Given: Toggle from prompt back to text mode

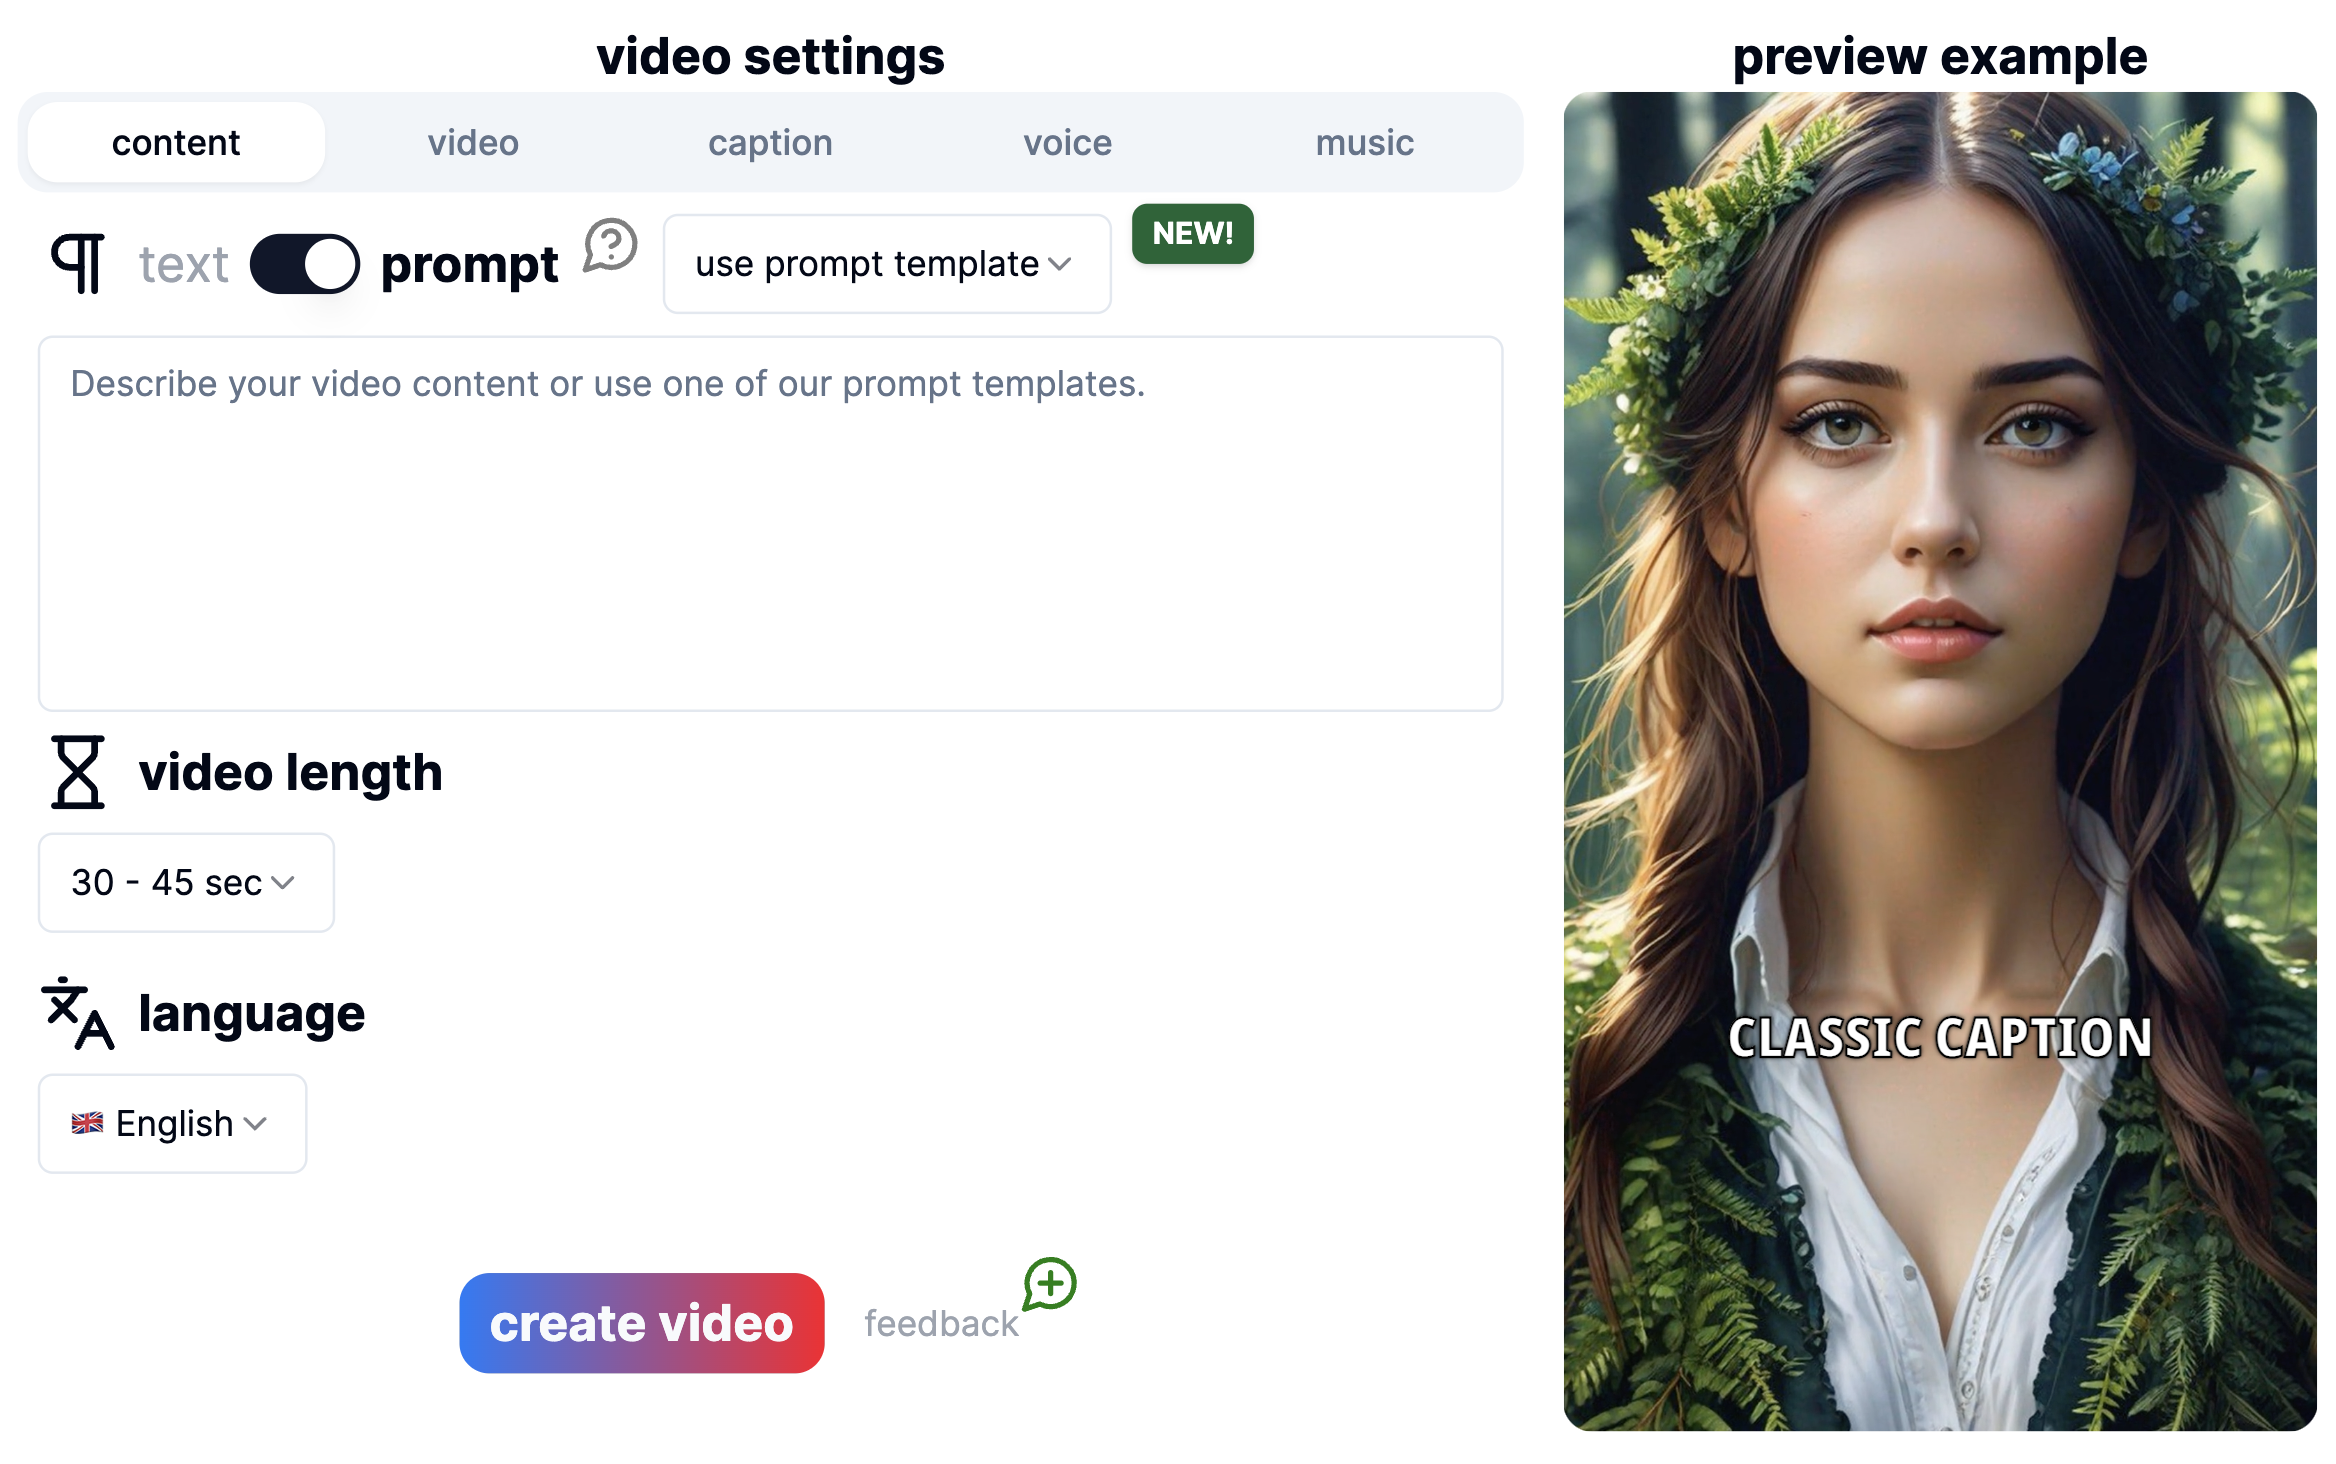Looking at the screenshot, I should tap(304, 262).
